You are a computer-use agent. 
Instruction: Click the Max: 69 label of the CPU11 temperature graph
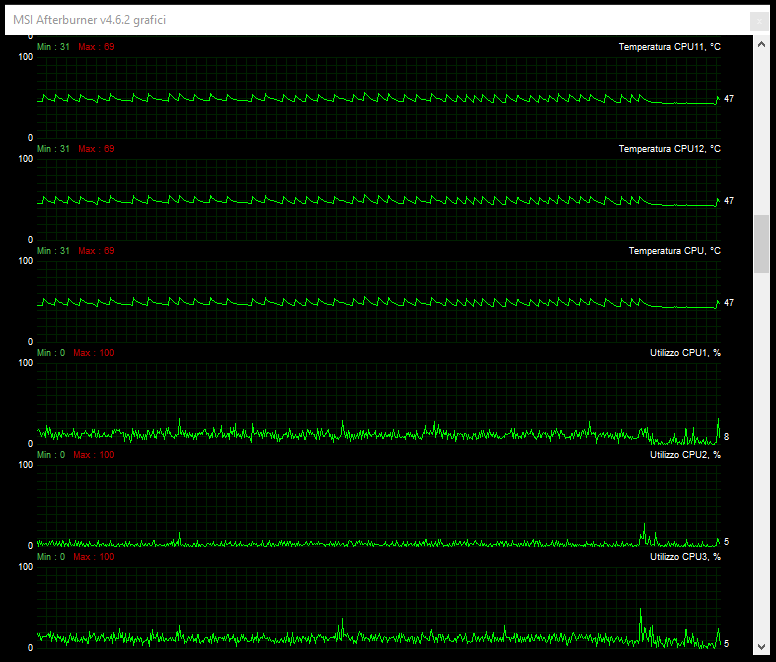pos(96,47)
